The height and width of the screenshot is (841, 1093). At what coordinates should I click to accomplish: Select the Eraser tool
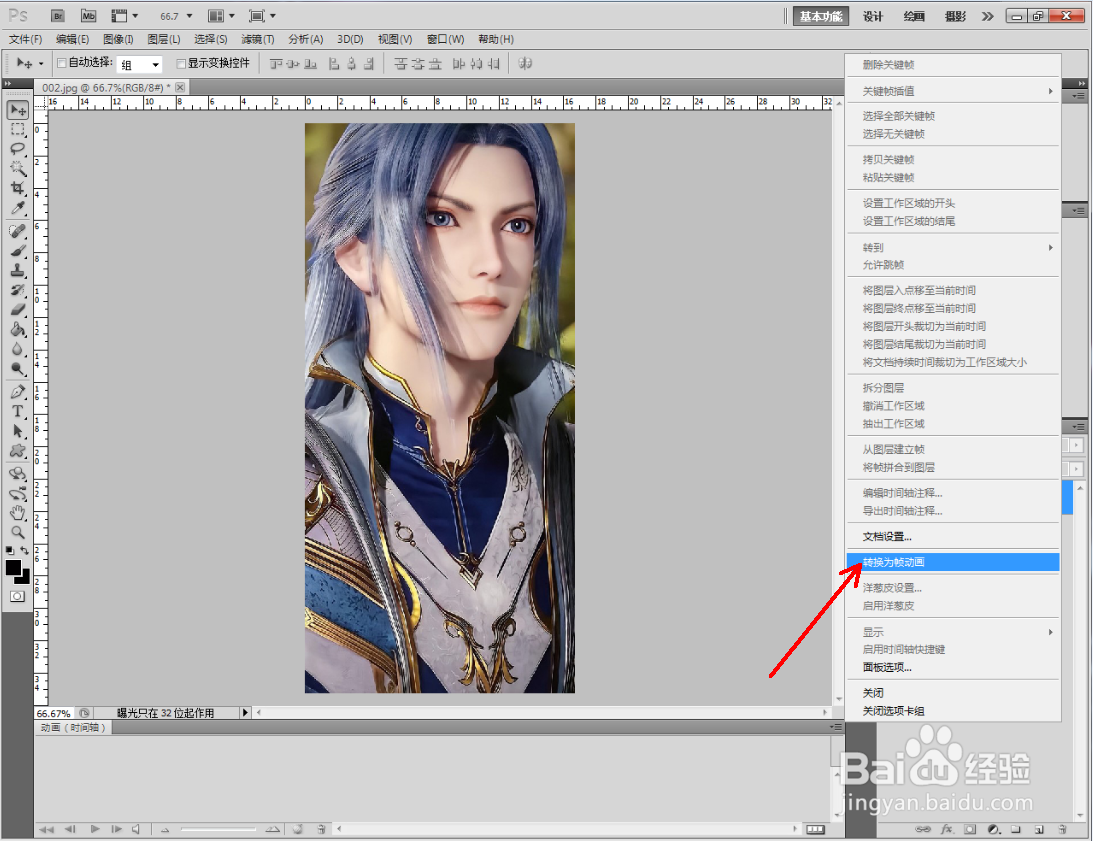[x=17, y=309]
